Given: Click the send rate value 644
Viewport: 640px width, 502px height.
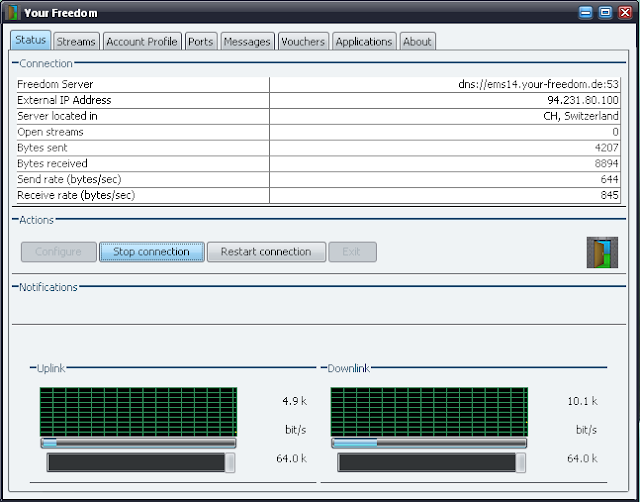Looking at the screenshot, I should (609, 179).
